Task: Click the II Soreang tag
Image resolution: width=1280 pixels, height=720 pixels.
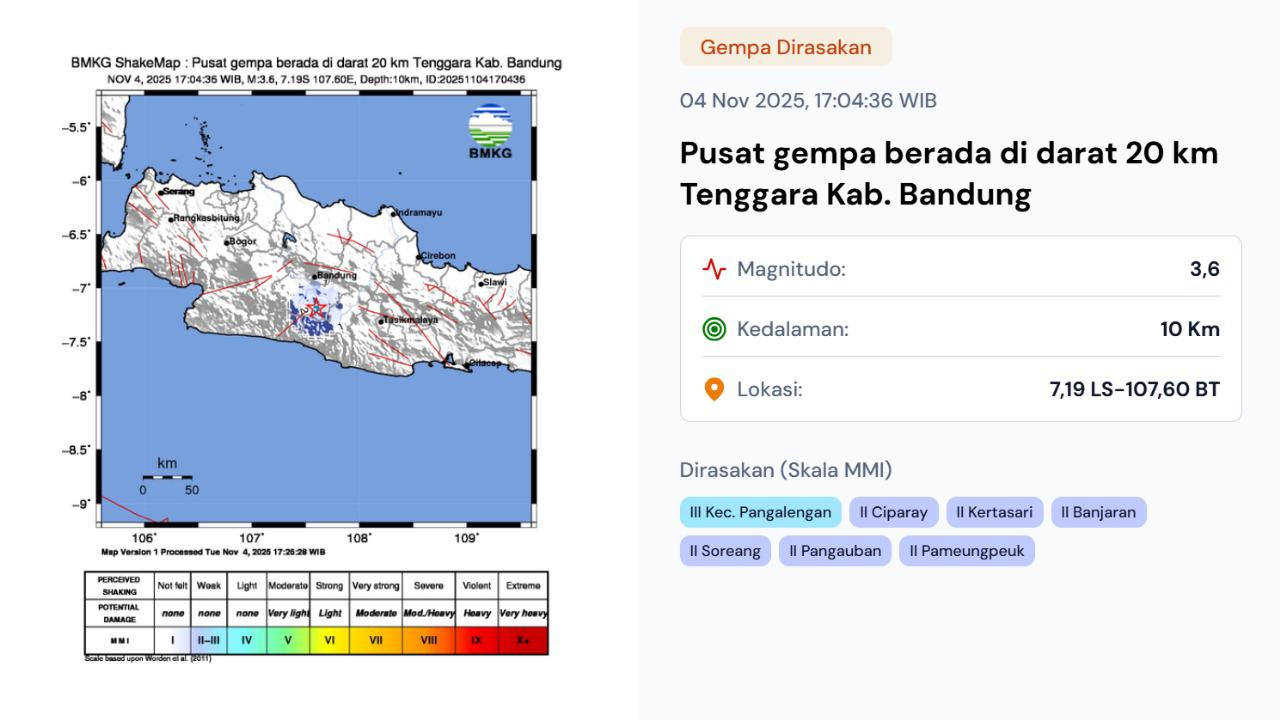Action: (725, 551)
